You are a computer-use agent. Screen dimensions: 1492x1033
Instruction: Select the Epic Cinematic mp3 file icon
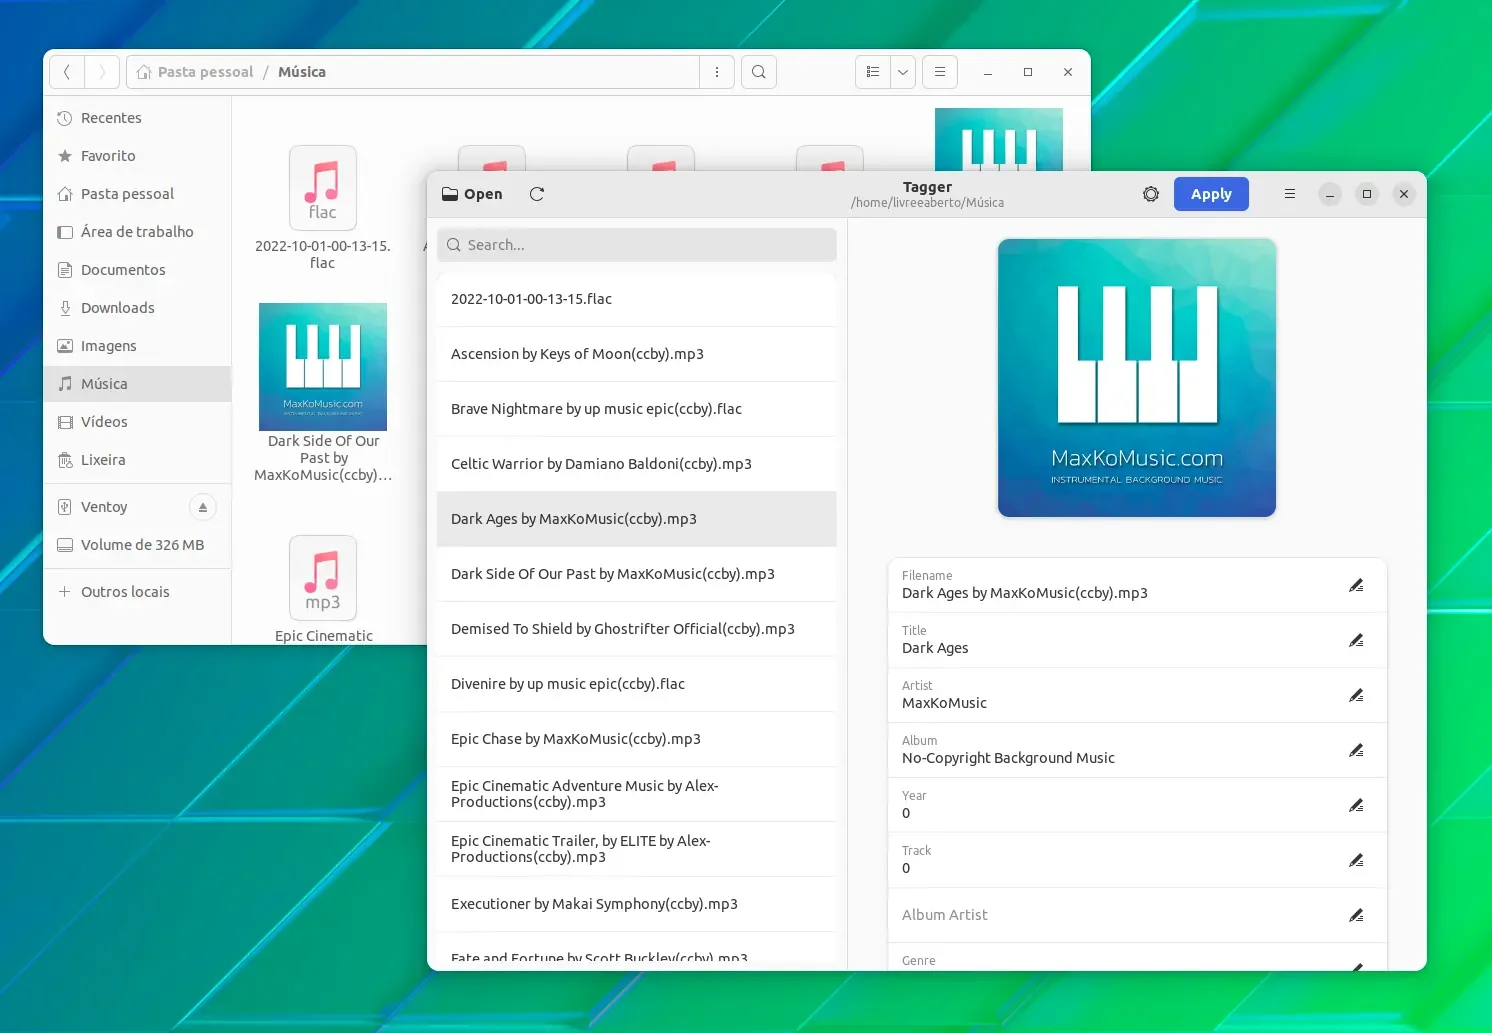click(323, 578)
